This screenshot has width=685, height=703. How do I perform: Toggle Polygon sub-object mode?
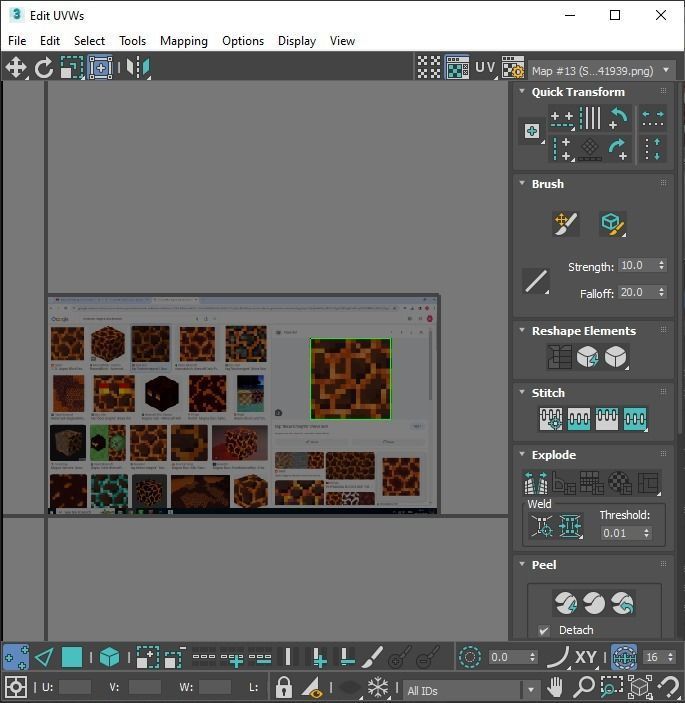72,658
